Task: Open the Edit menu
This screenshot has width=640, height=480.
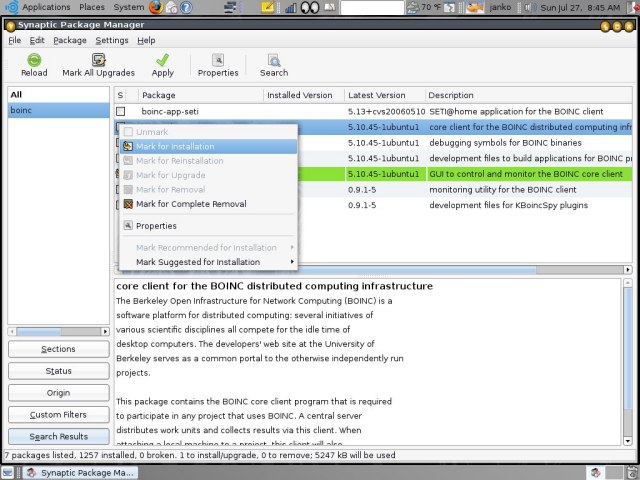Action: [x=37, y=40]
